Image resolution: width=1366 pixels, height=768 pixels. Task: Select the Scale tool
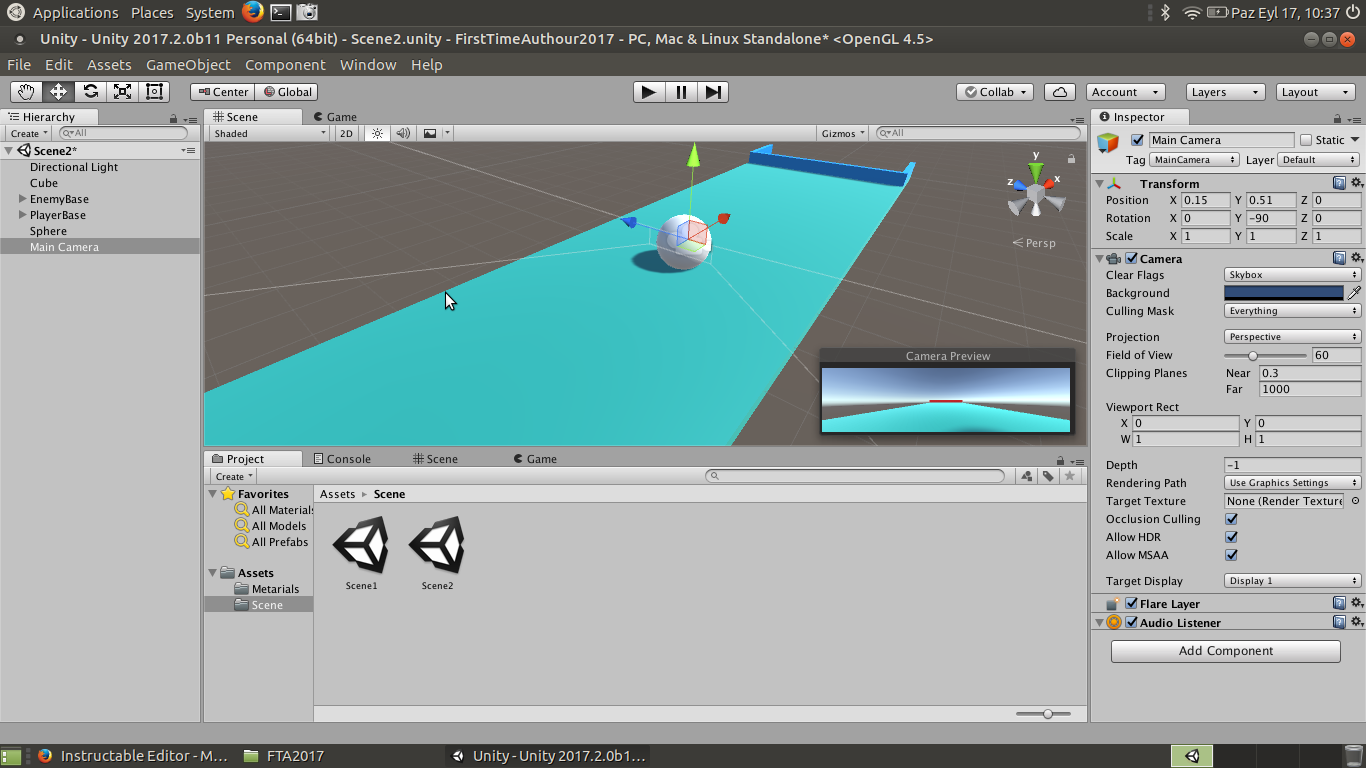122,92
